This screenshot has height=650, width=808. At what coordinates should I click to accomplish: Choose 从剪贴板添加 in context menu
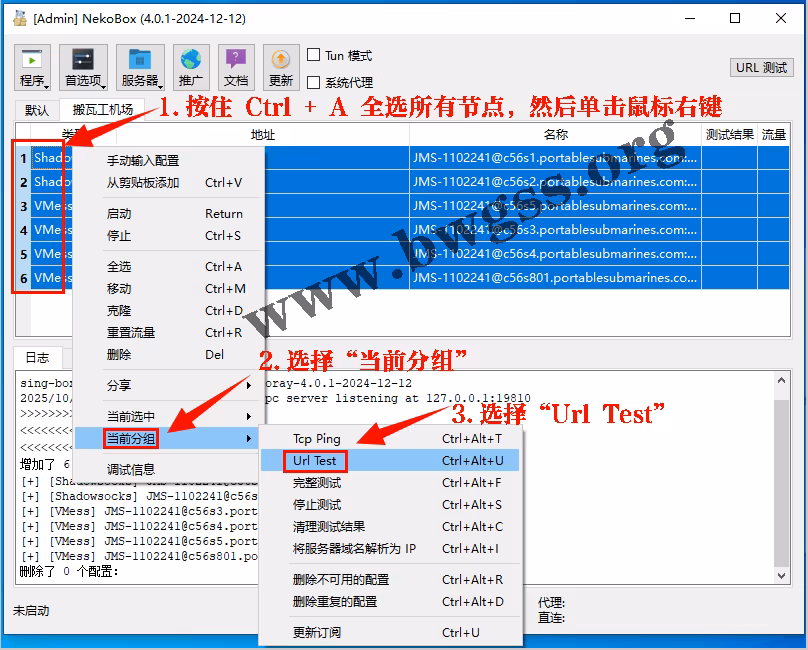point(143,183)
